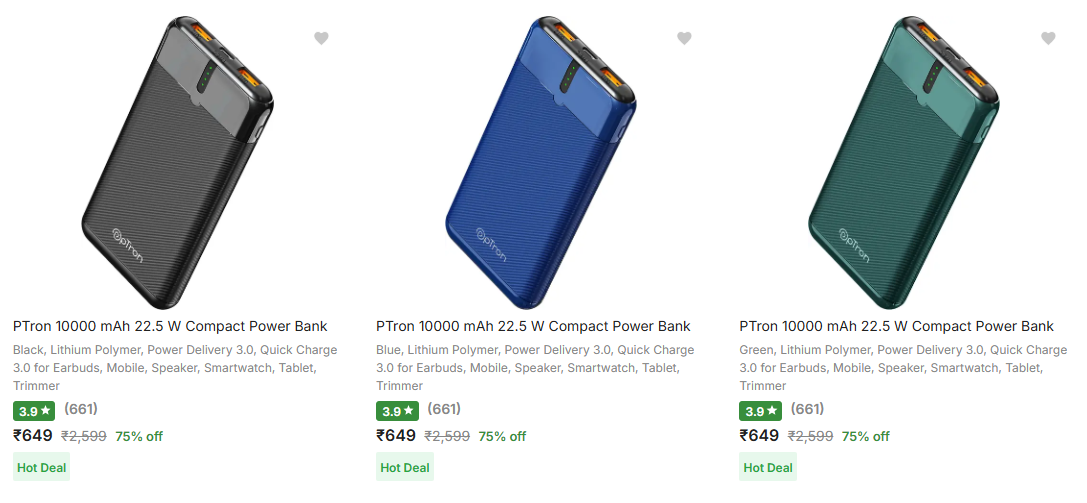Click 3.9 star rating on green power bank

(x=760, y=411)
